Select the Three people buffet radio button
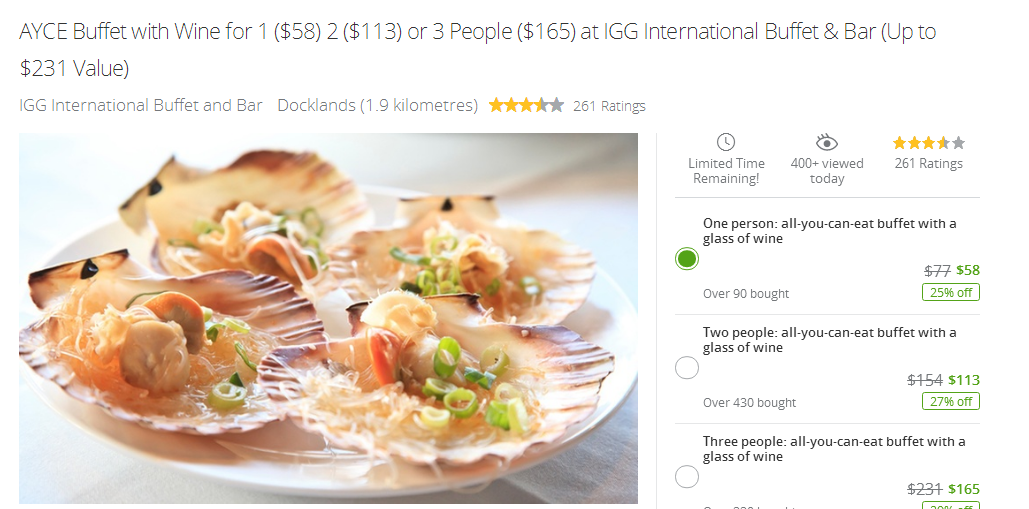 pos(687,477)
